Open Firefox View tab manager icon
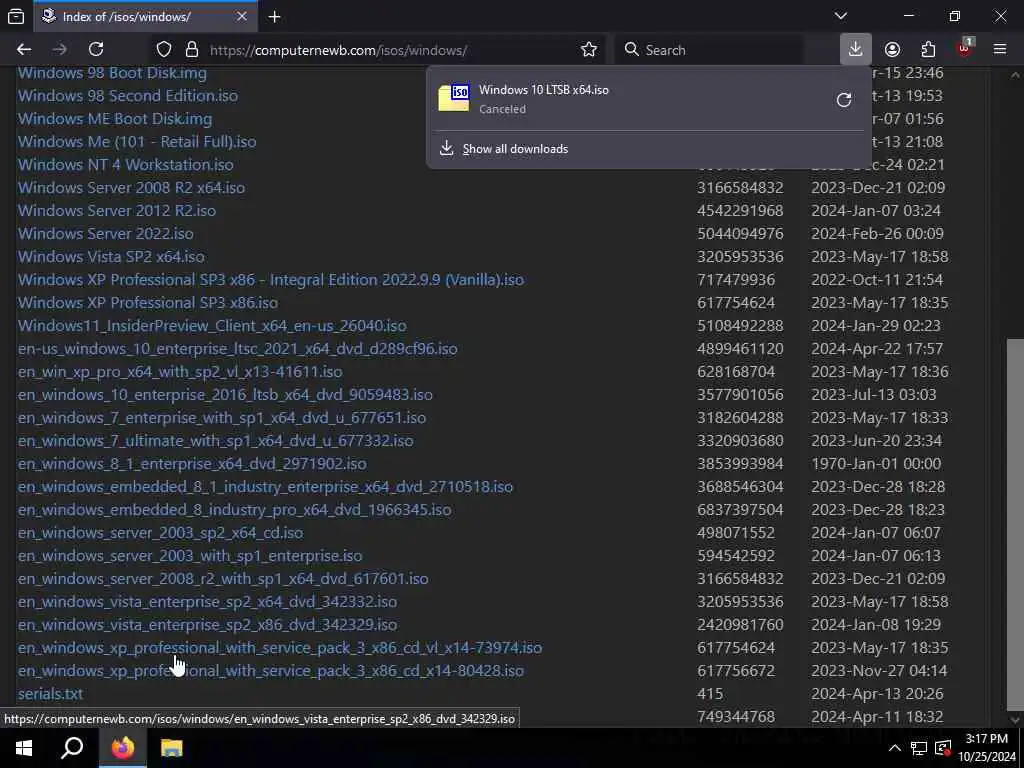1024x768 pixels. (x=16, y=16)
